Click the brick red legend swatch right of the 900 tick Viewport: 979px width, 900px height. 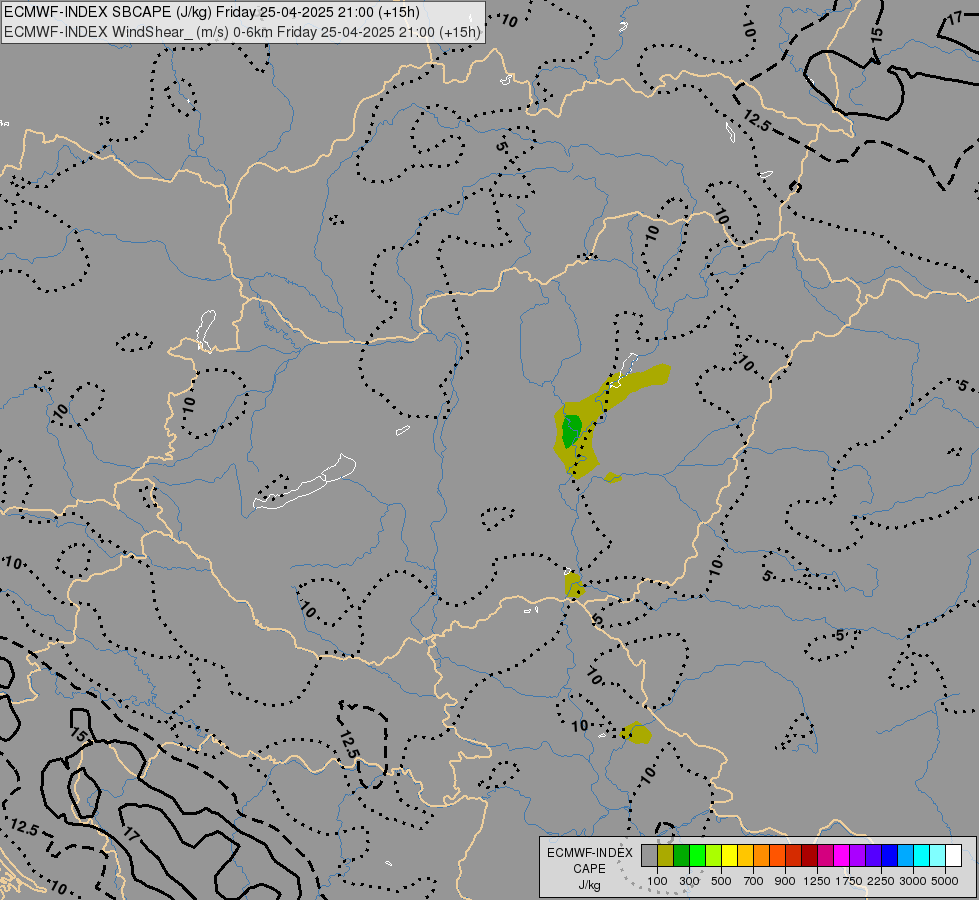794,855
